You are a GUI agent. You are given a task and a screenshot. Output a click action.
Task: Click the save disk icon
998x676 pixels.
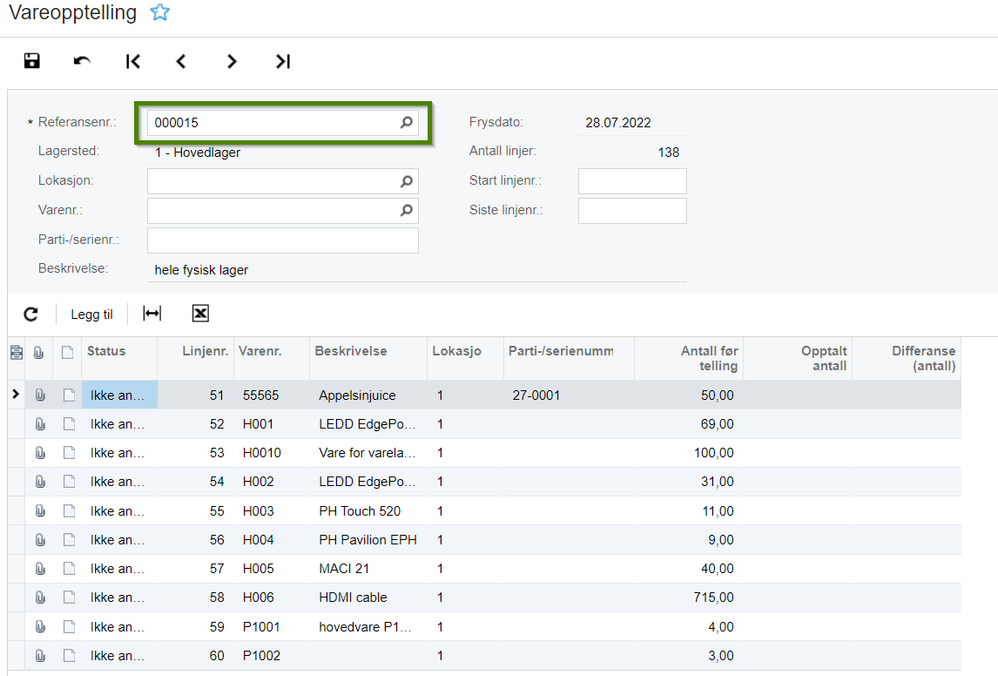pos(32,61)
